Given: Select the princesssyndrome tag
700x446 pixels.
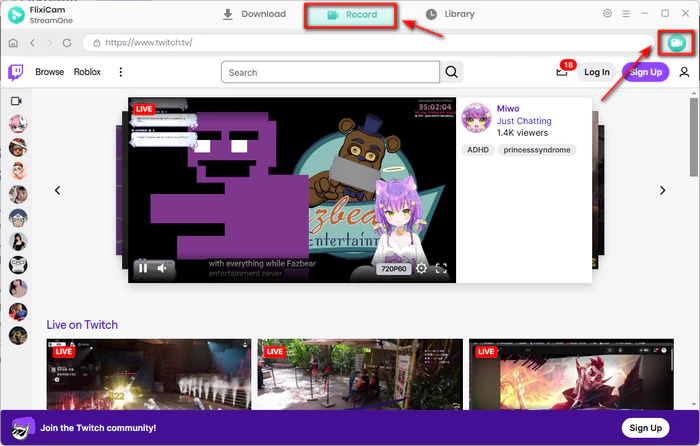Looking at the screenshot, I should pos(537,150).
